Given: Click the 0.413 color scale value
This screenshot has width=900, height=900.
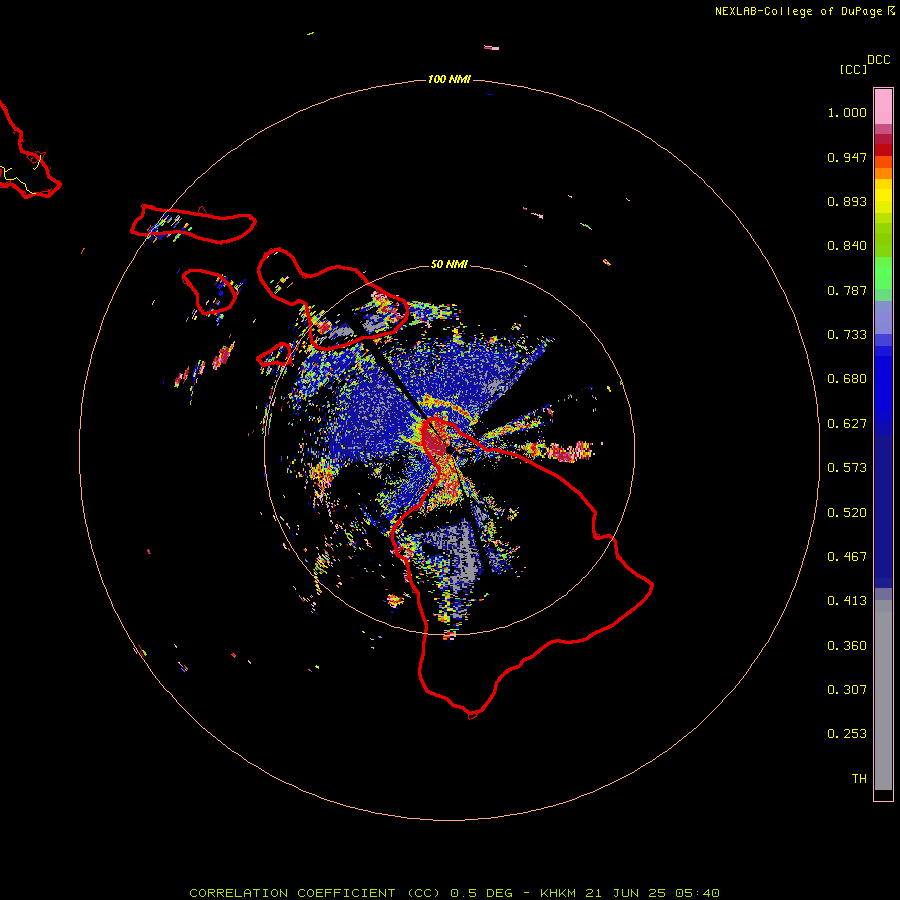Looking at the screenshot, I should click(847, 601).
